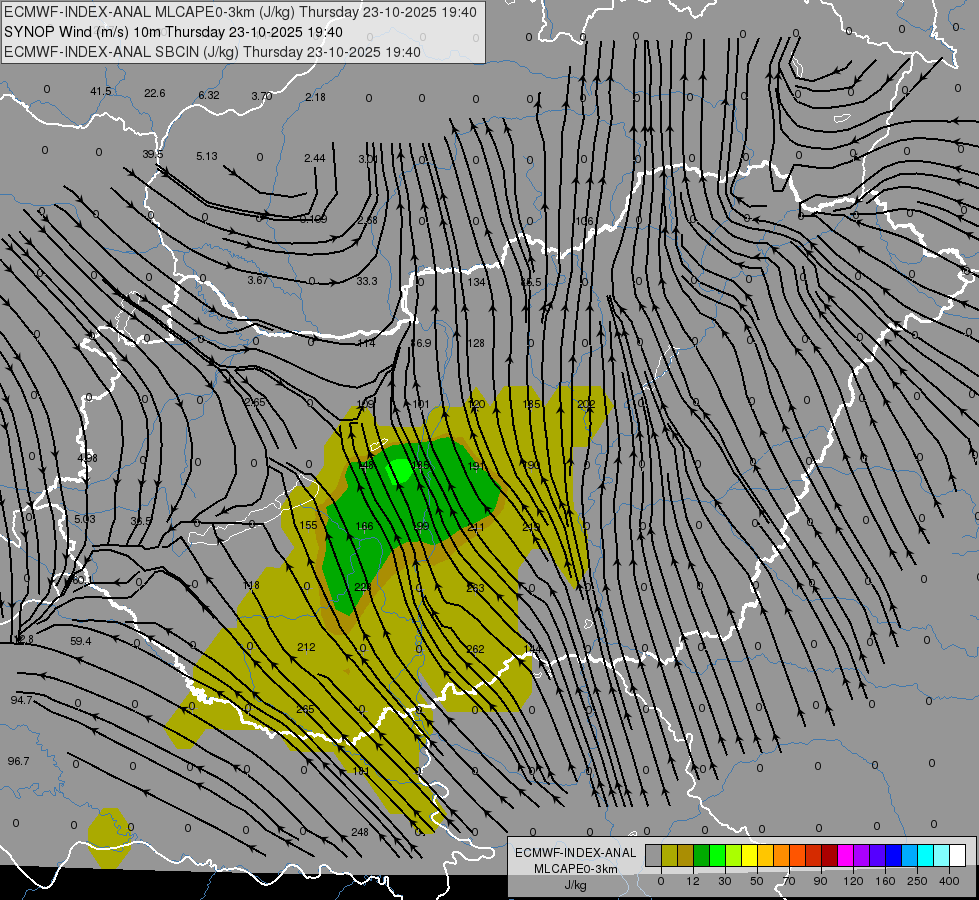Click the map value 166
979x900 pixels.
(x=364, y=527)
